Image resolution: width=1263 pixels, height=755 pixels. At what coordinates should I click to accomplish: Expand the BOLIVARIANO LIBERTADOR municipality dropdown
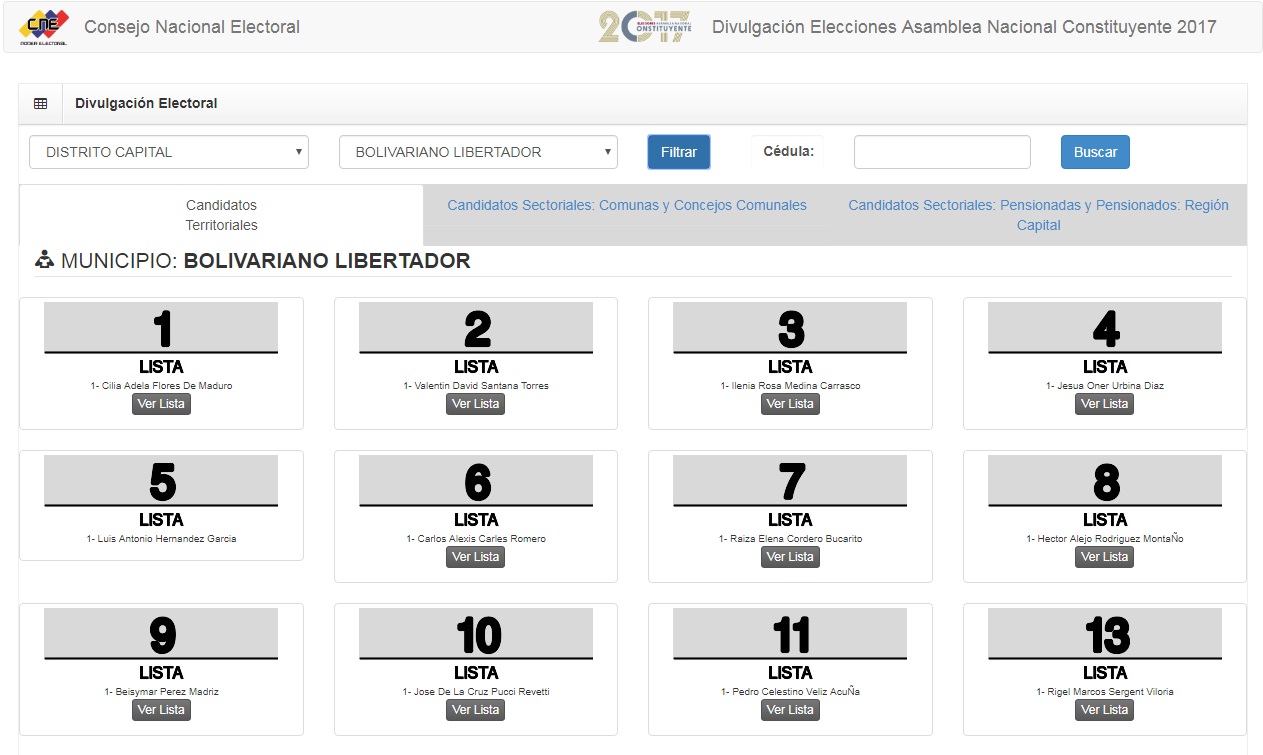[x=478, y=152]
